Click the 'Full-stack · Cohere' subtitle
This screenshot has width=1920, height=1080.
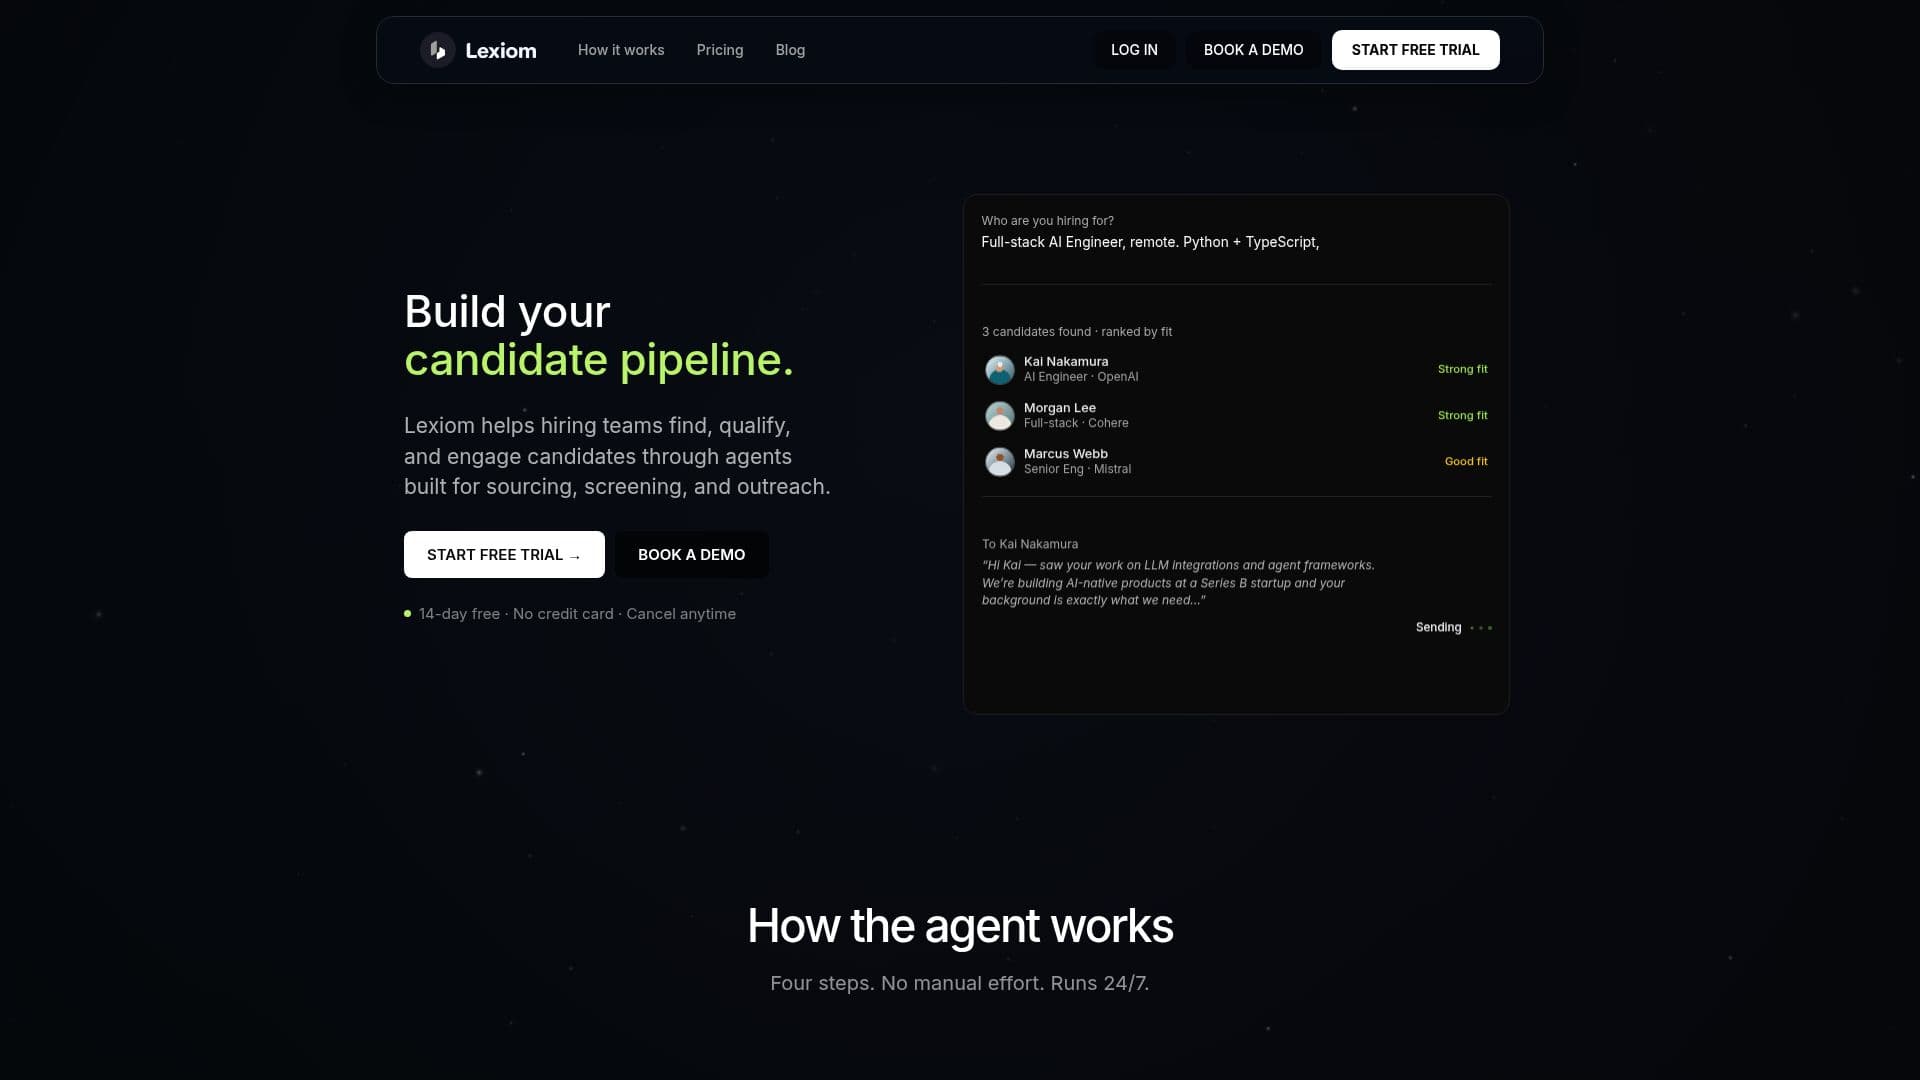point(1076,423)
